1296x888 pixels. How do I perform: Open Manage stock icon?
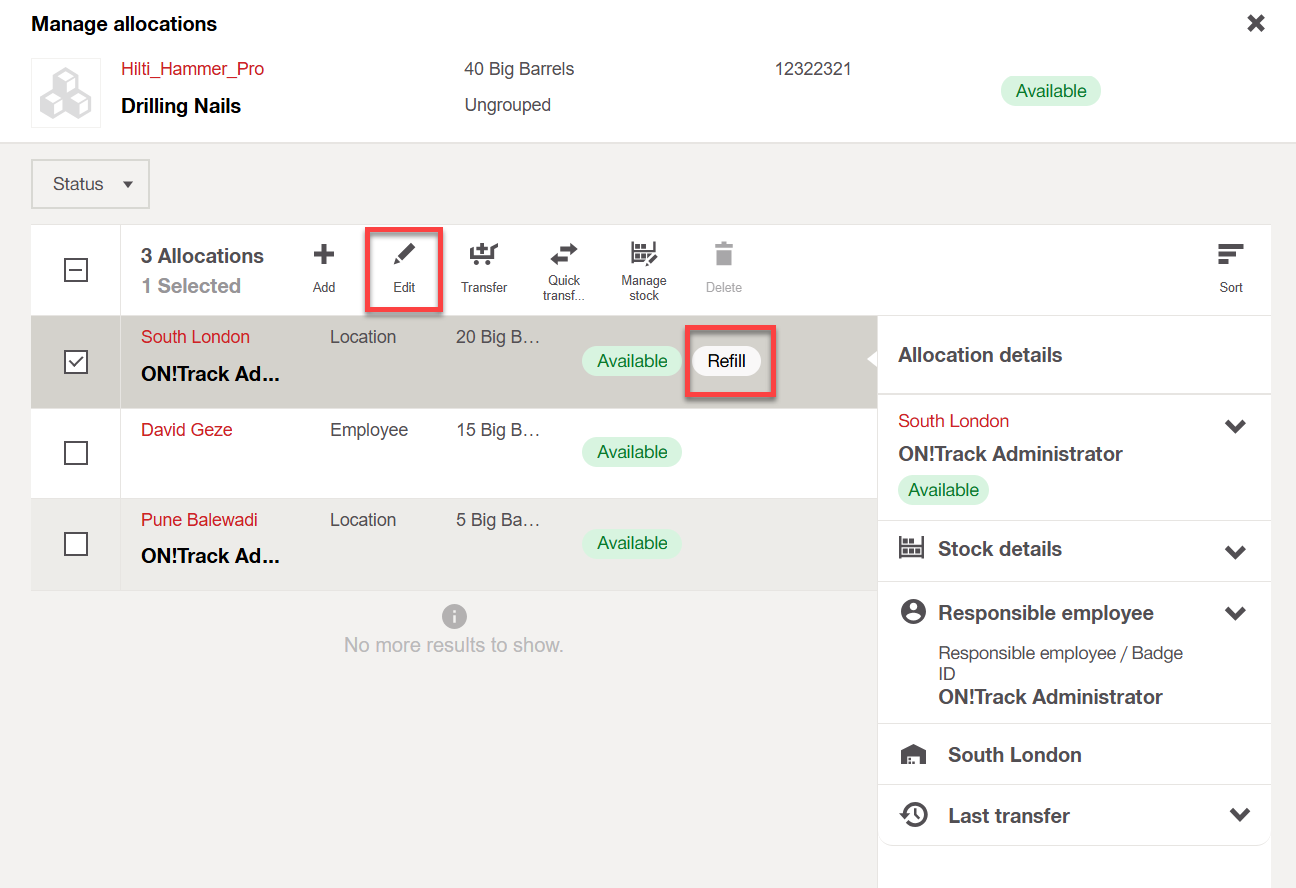[644, 253]
